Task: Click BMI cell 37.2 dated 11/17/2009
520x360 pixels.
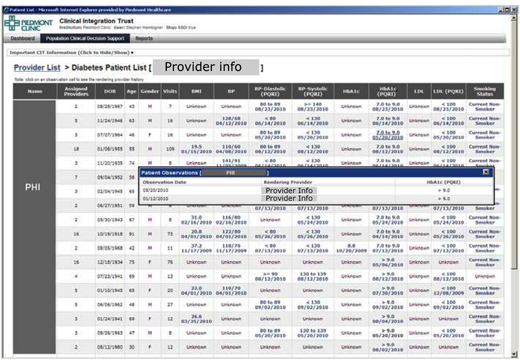Action: point(197,248)
